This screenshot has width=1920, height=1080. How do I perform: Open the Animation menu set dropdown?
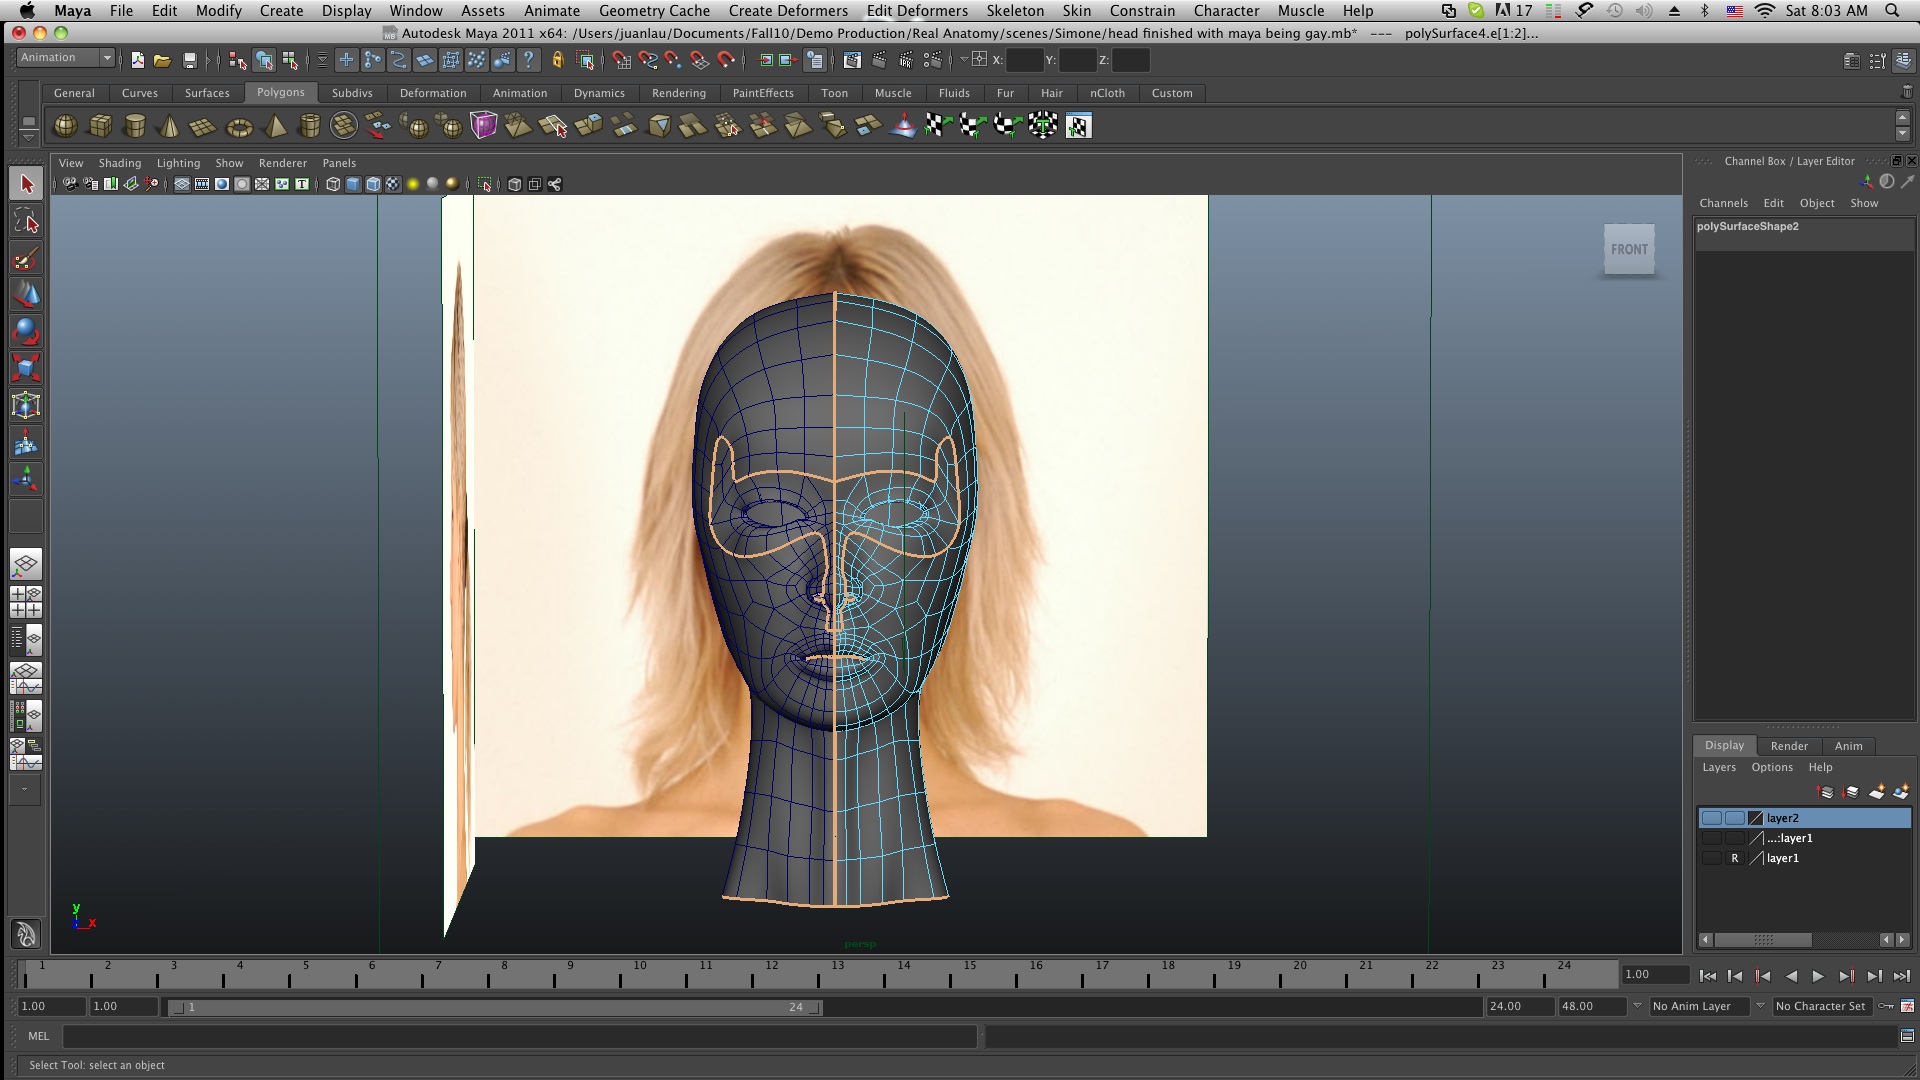[66, 58]
